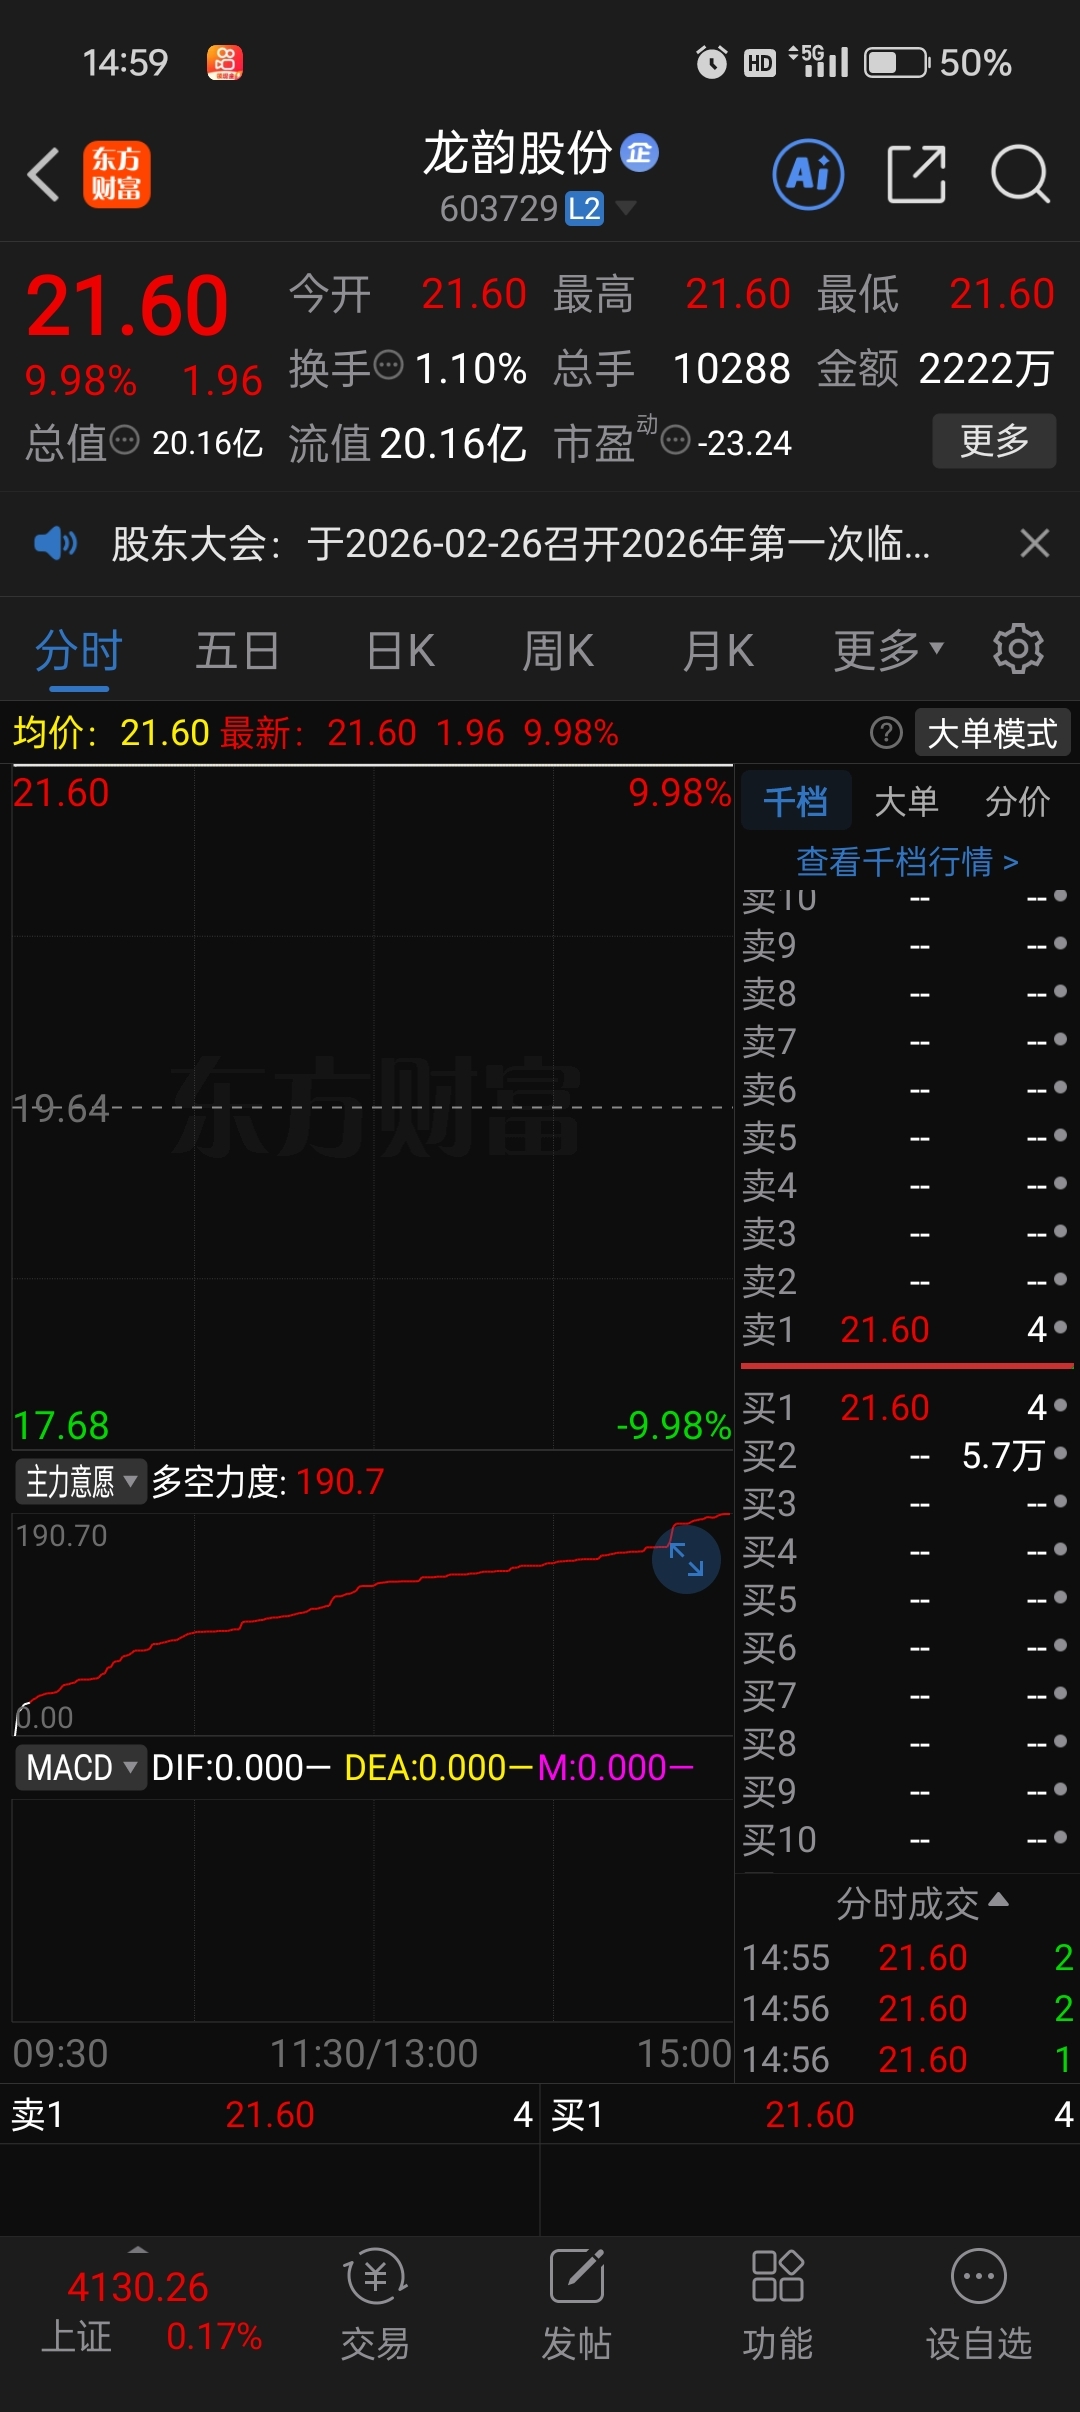Open the 主力意愿 indicator dropdown

pos(81,1481)
